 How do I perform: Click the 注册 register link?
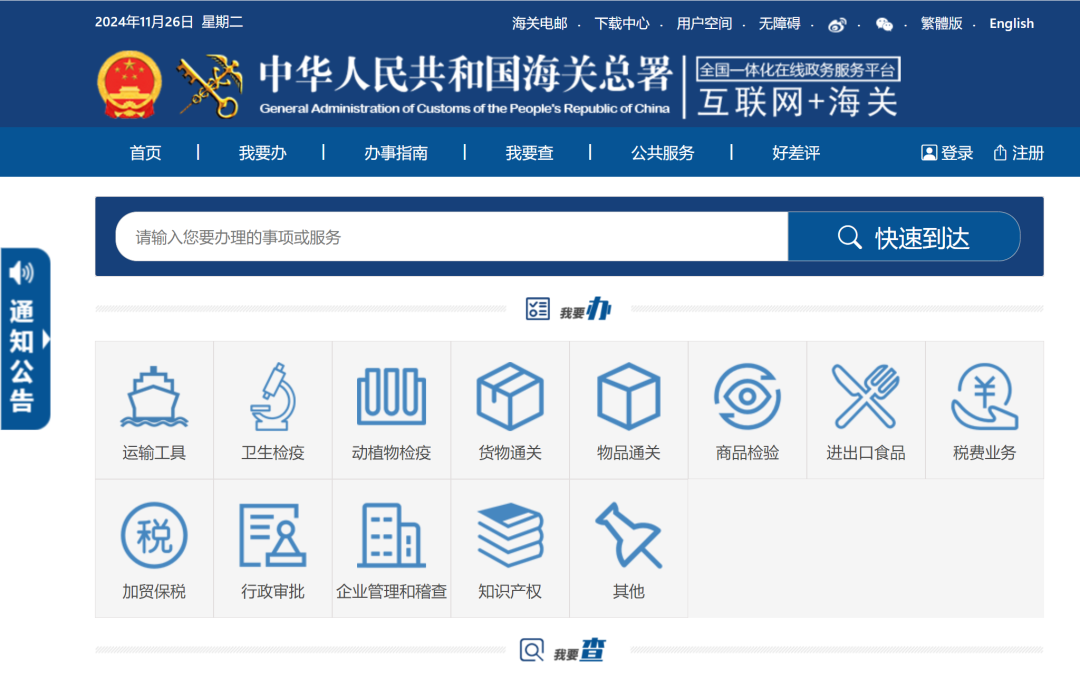click(x=1019, y=153)
